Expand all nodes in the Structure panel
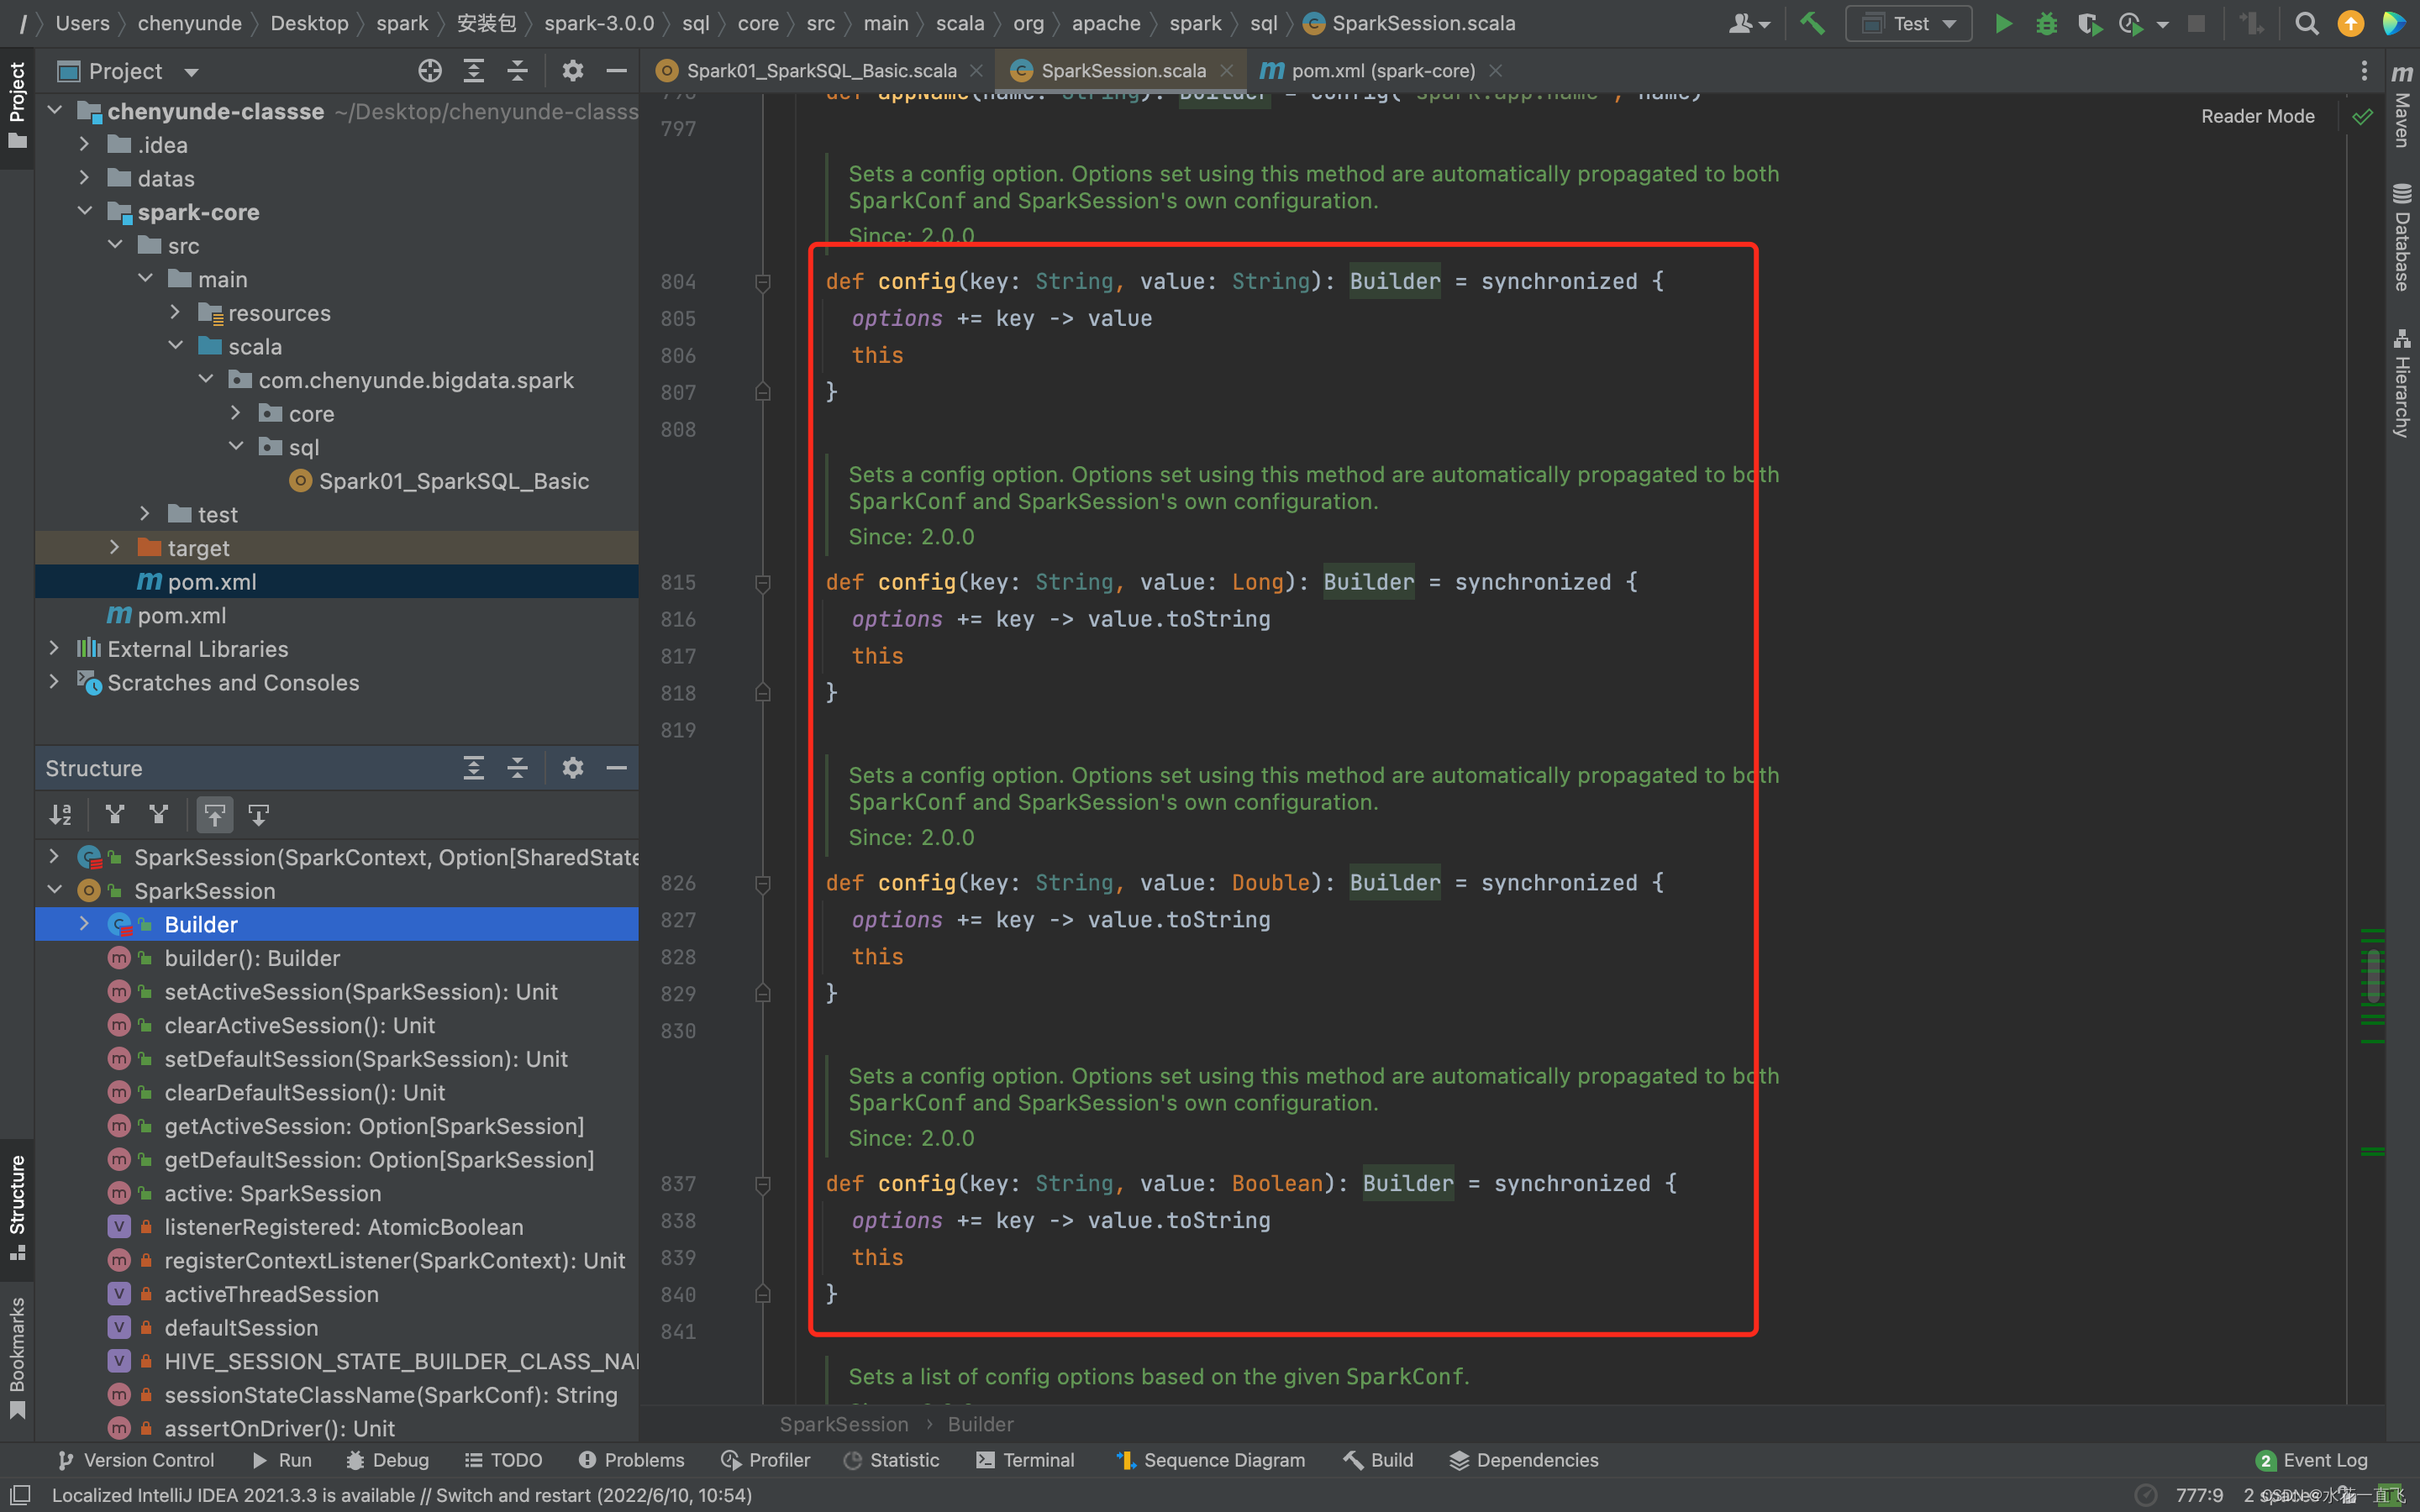 click(x=473, y=768)
